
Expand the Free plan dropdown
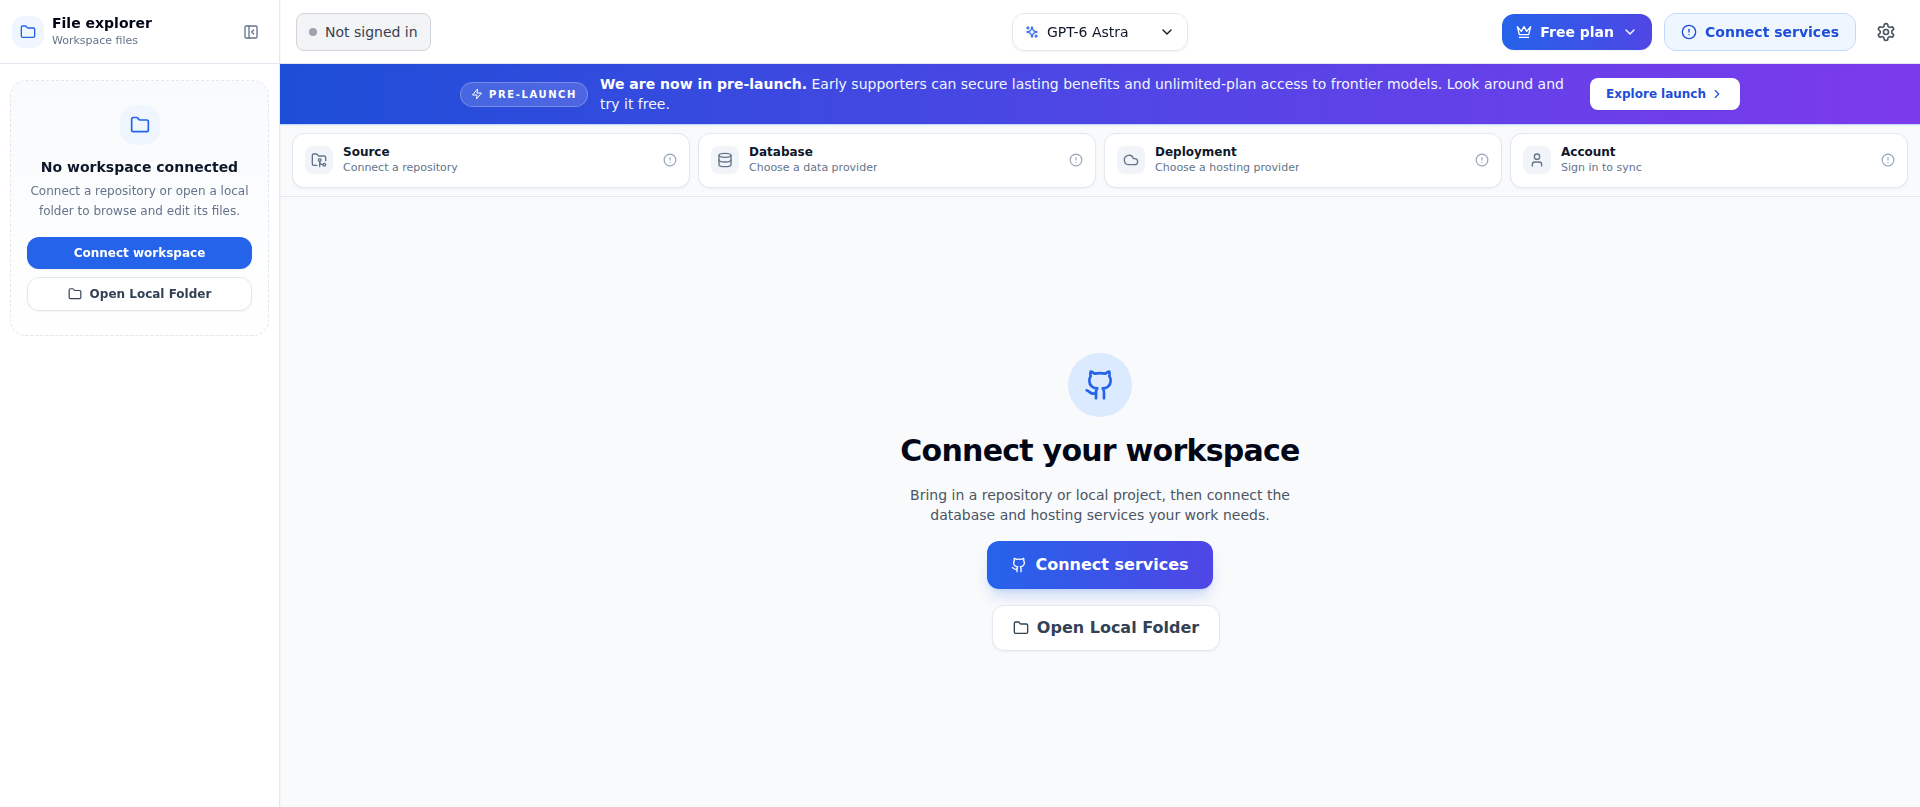(x=1577, y=32)
